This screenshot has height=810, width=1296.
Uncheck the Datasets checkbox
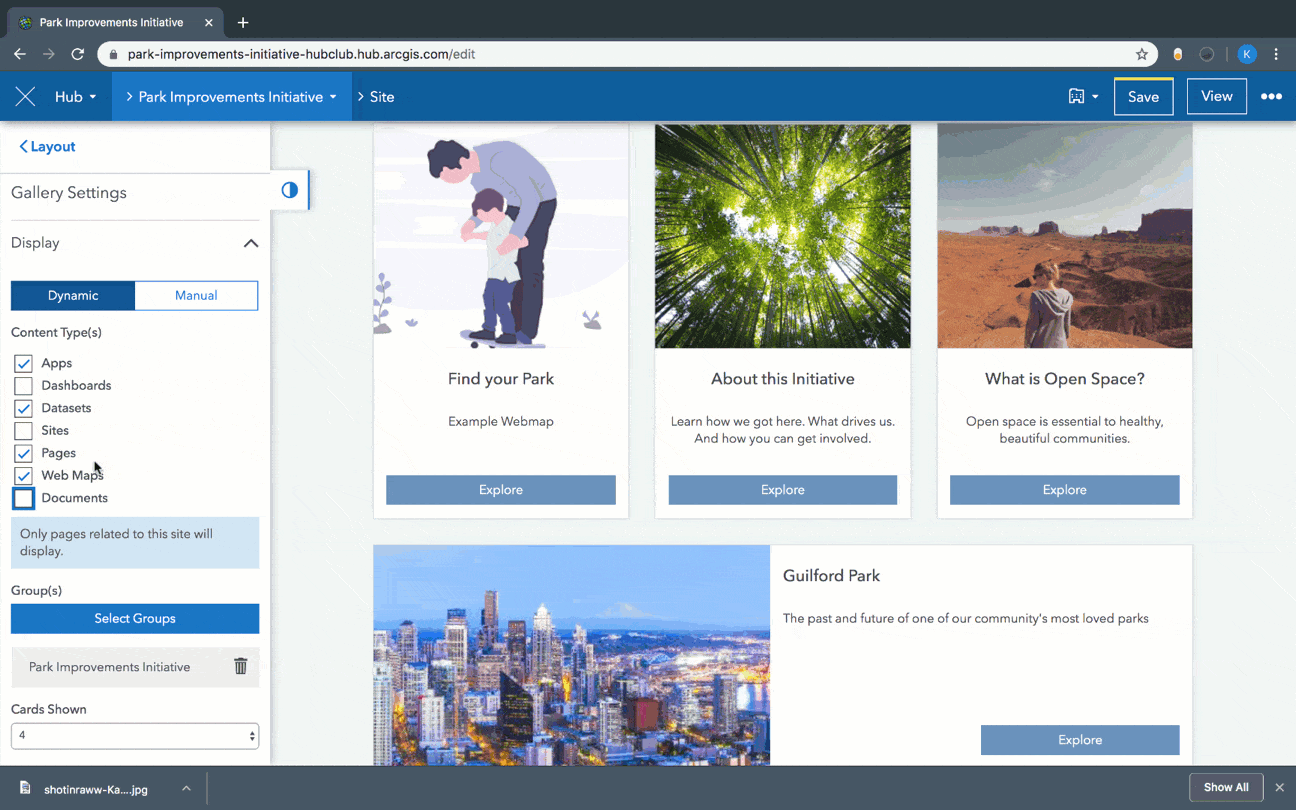tap(23, 408)
